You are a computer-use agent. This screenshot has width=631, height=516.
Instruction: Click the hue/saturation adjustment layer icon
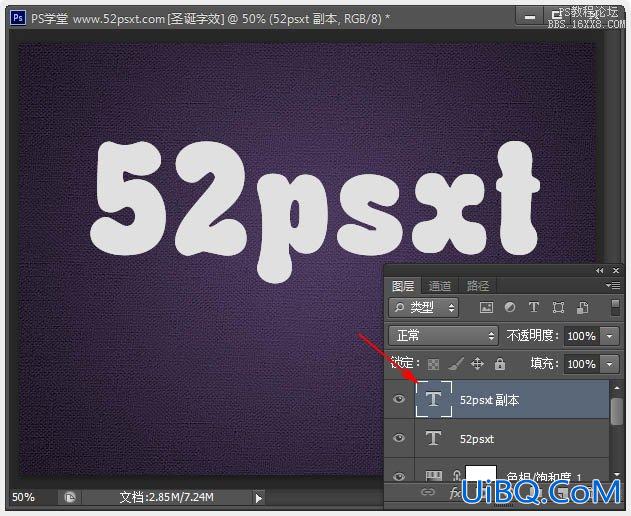pos(433,477)
